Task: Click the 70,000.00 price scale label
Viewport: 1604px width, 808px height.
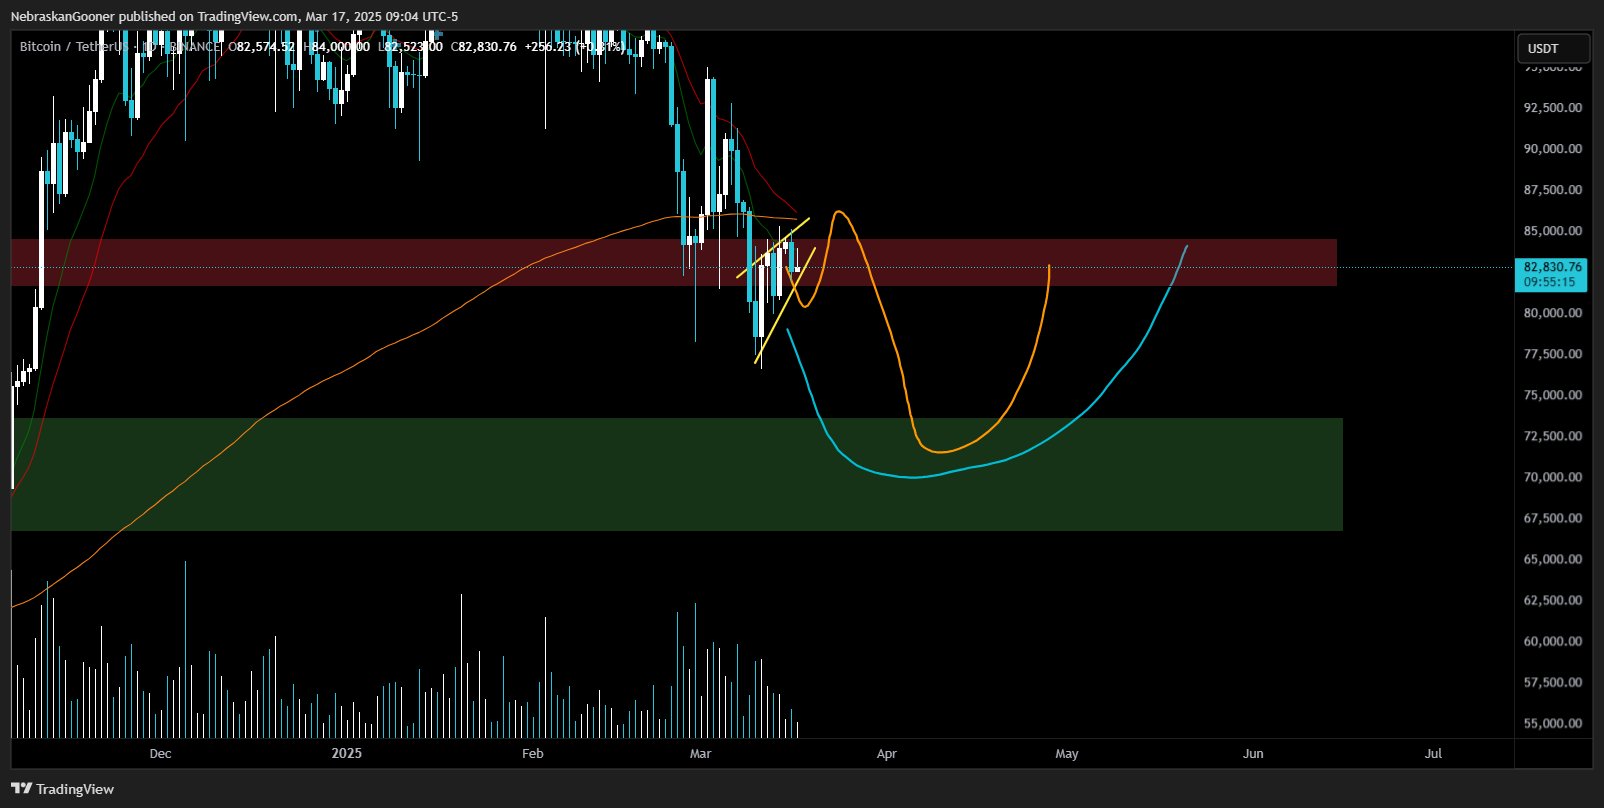Action: coord(1552,477)
